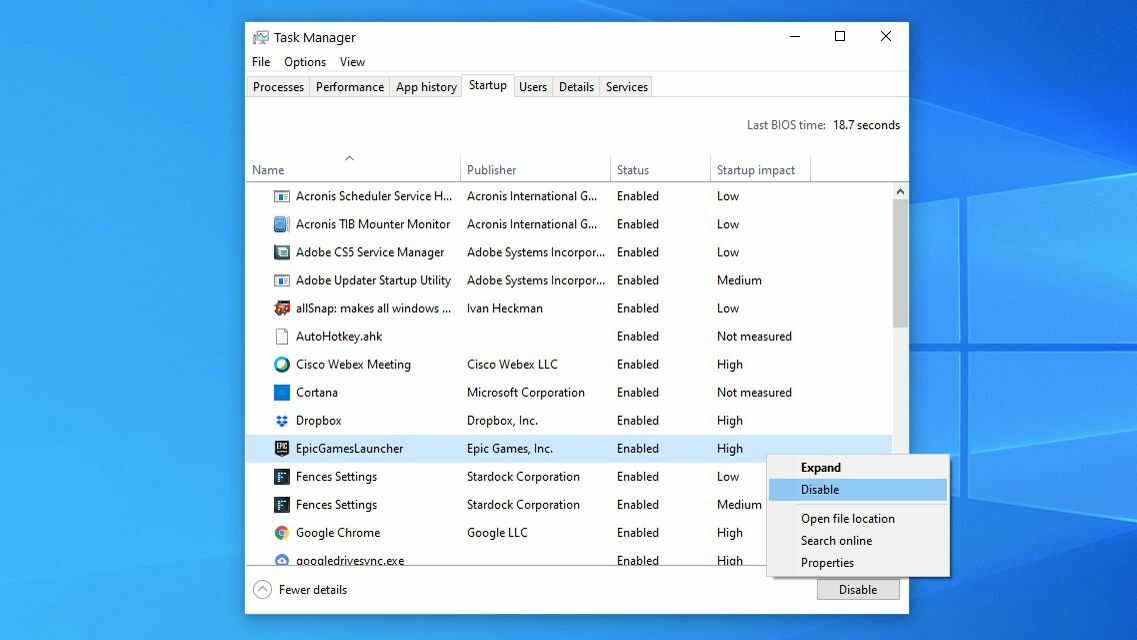
Task: Click the Fewer details label
Action: (313, 590)
